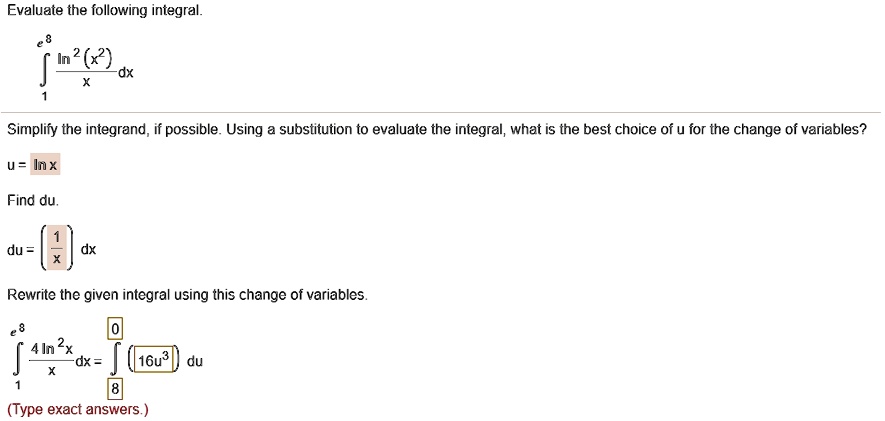Select the denominator x box of the du fraction
Screen dimensions: 885x421
(x=56, y=258)
